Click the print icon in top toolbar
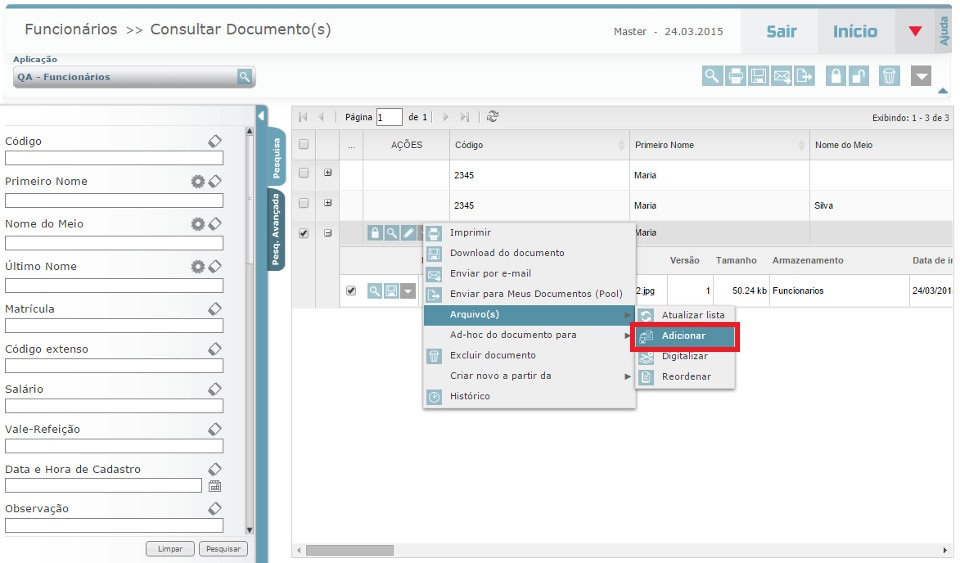 [735, 76]
